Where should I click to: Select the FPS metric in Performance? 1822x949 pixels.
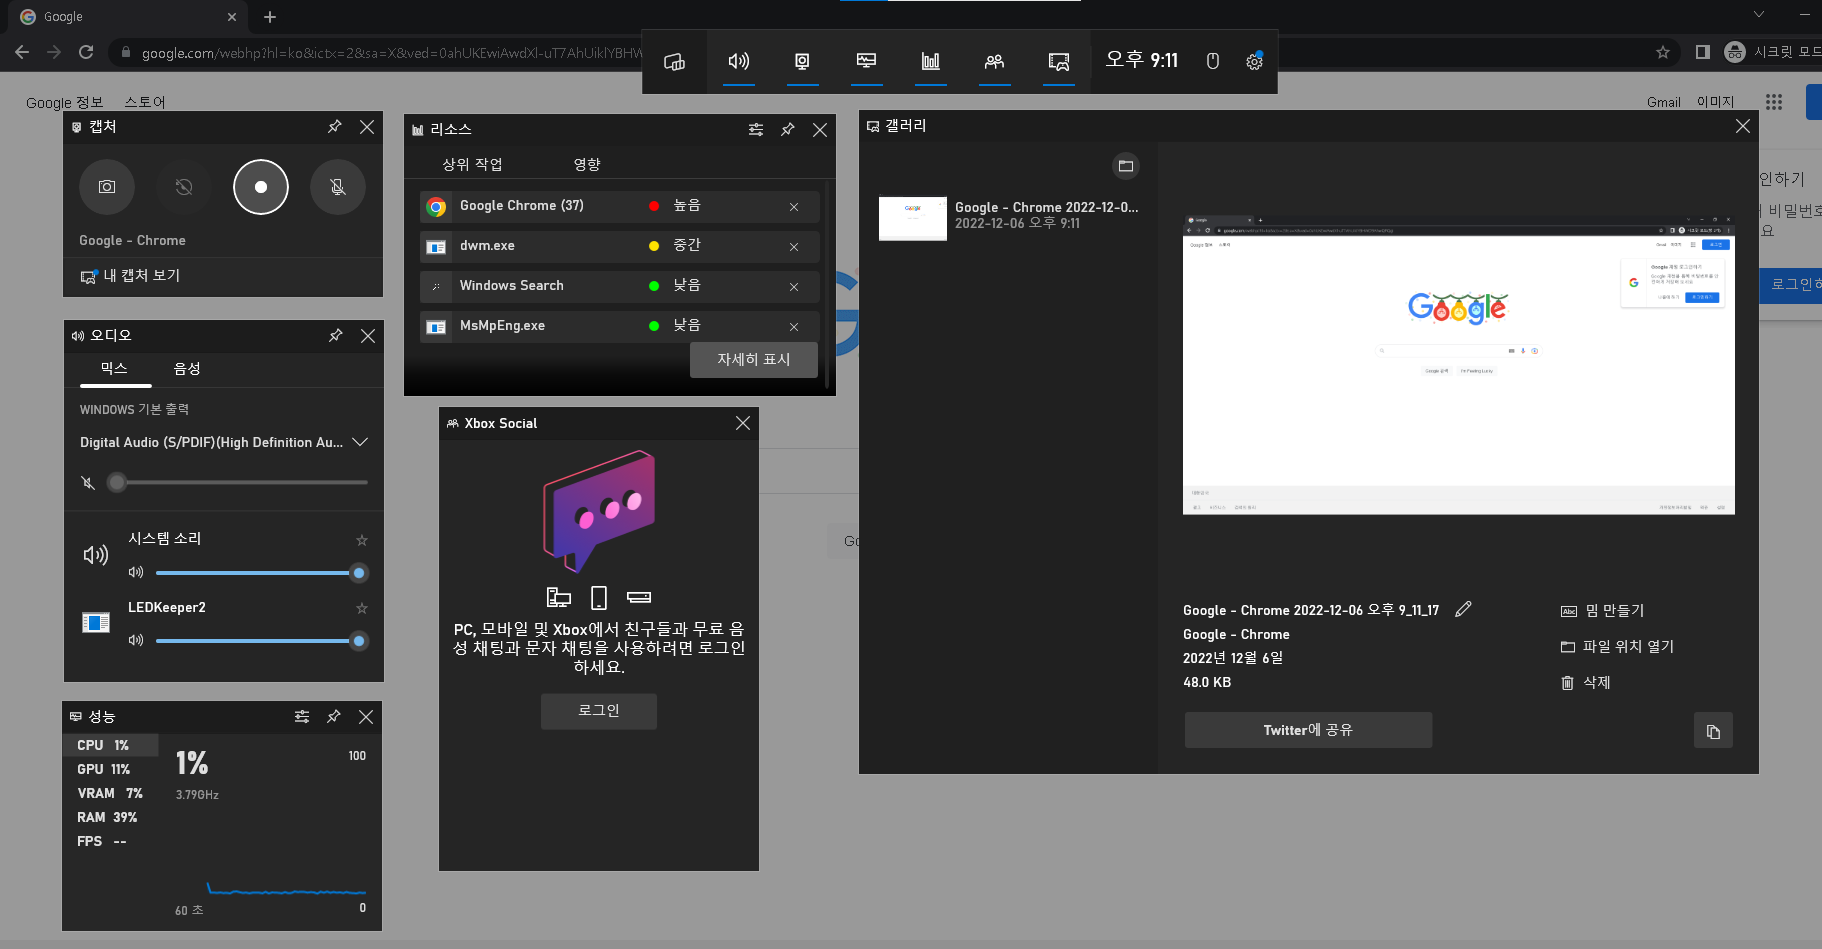pyautogui.click(x=110, y=841)
